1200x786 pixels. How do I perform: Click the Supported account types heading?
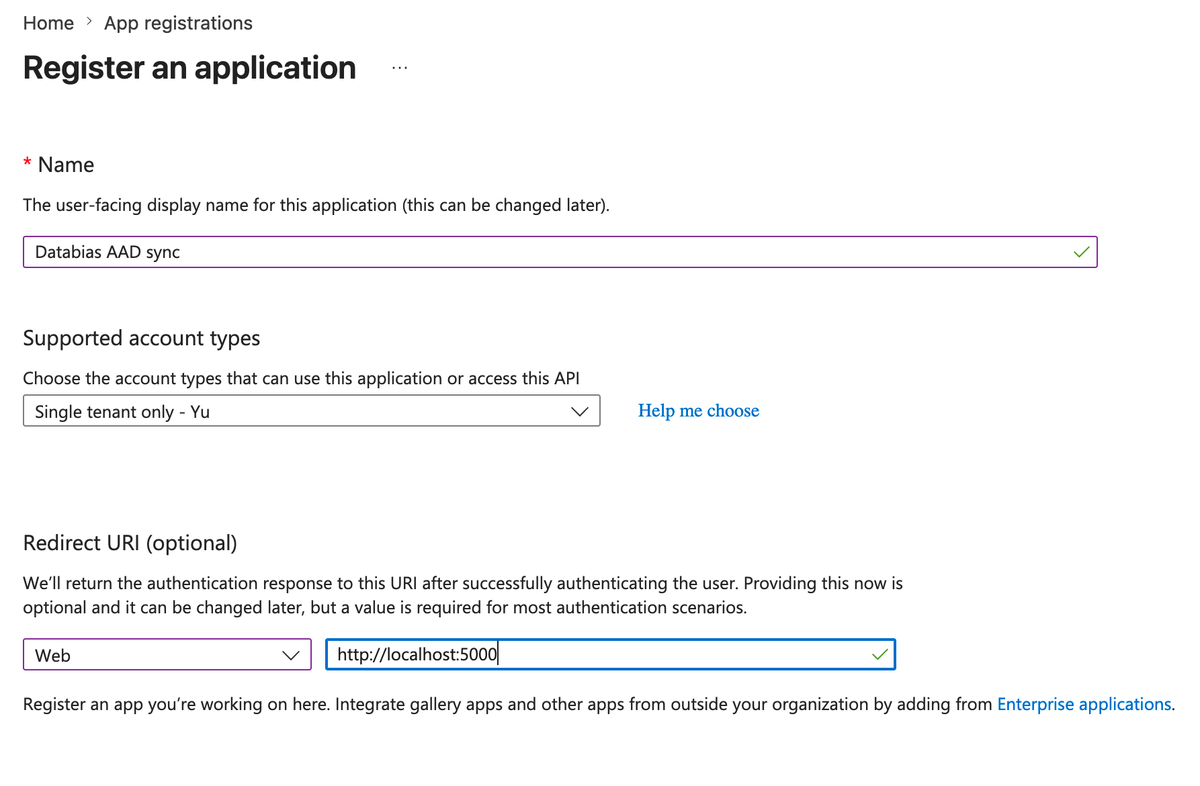click(141, 338)
